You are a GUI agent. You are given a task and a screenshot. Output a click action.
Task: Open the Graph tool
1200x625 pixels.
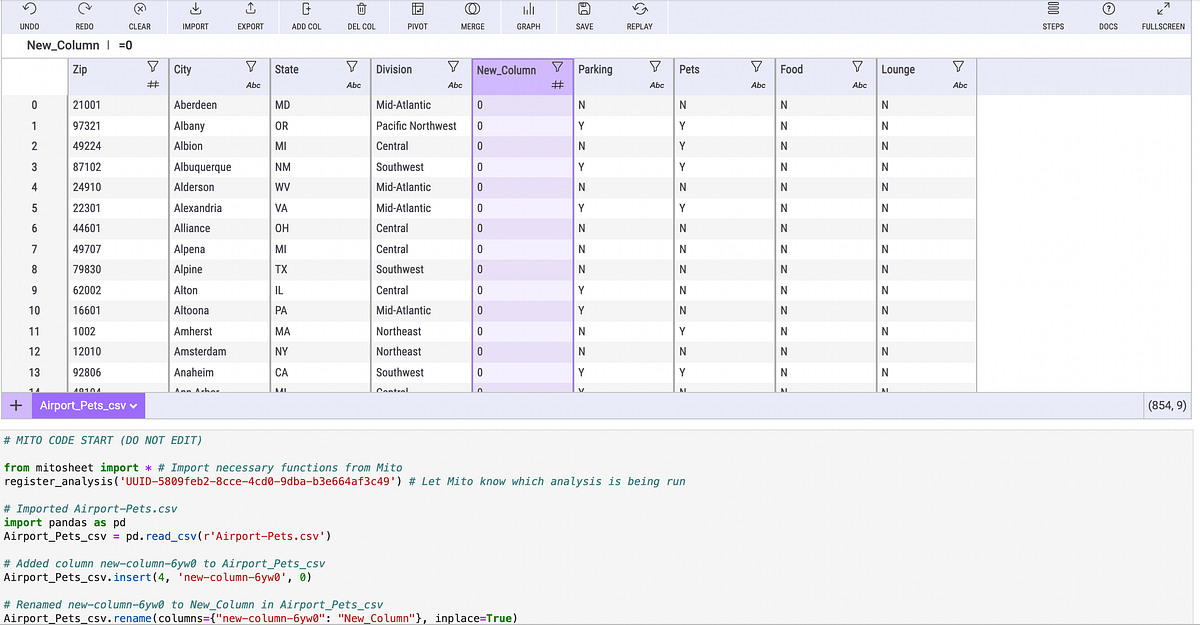[x=529, y=17]
